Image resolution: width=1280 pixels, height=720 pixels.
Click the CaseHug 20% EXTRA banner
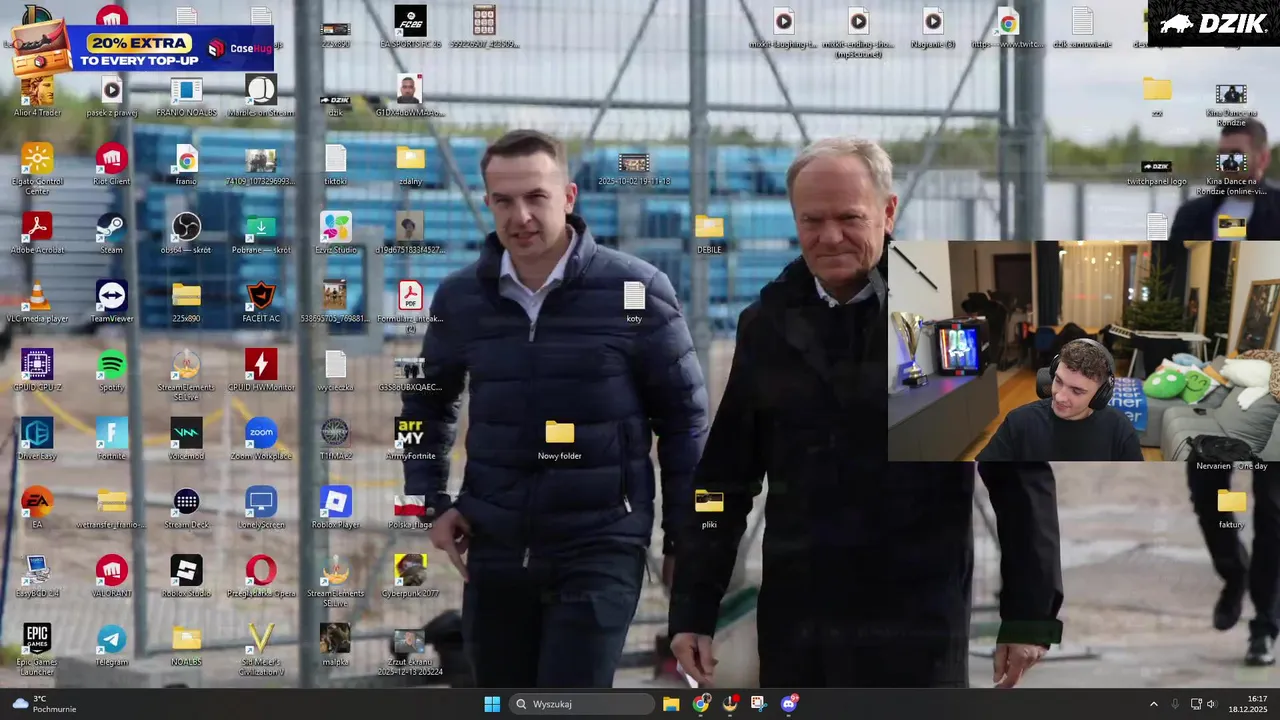142,50
